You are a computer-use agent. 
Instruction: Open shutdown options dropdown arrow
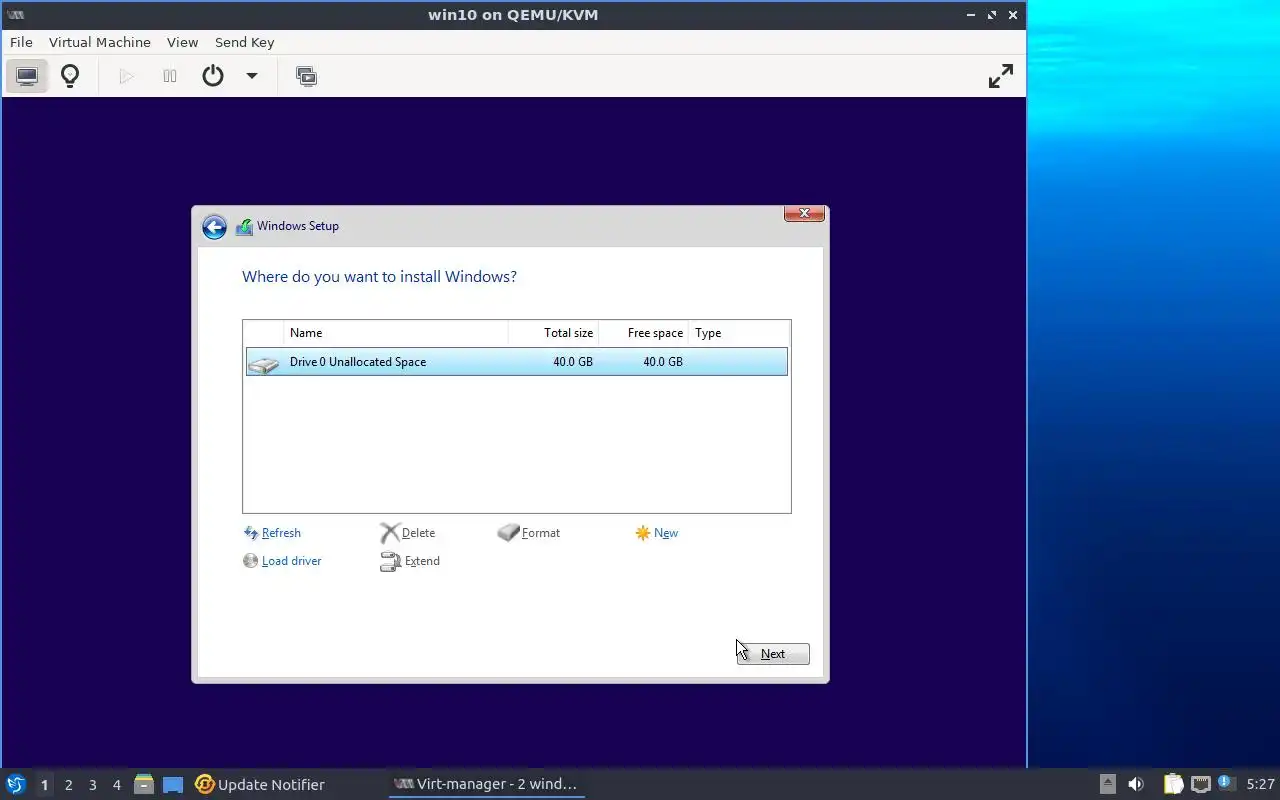click(252, 76)
